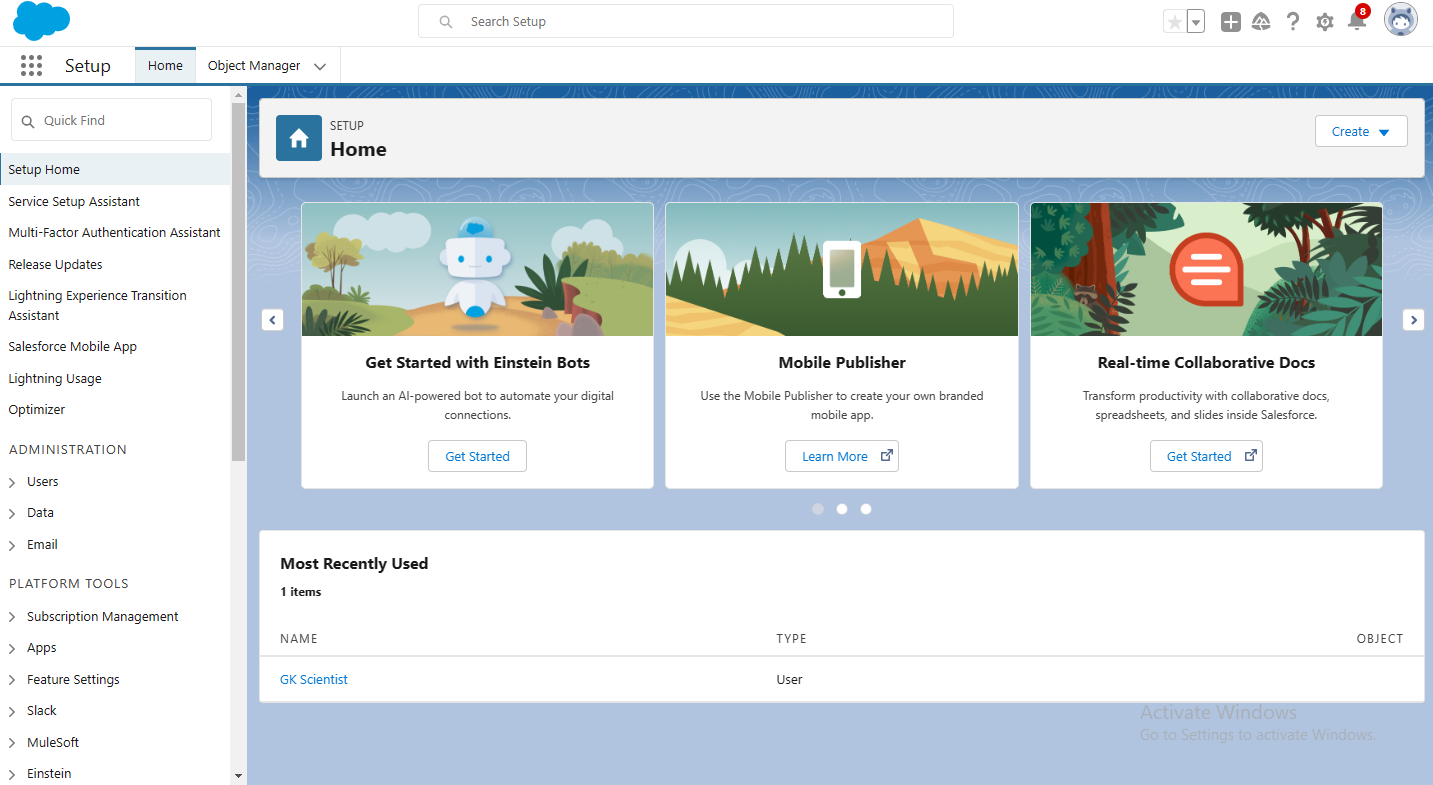Click the favorites star icon
This screenshot has width=1433, height=785.
(x=1174, y=22)
